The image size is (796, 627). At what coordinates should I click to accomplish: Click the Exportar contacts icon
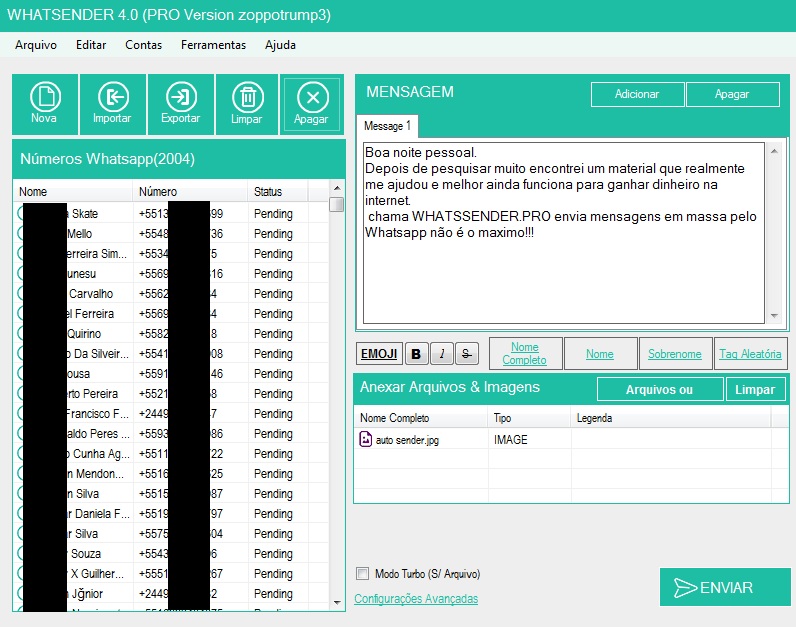pyautogui.click(x=180, y=103)
